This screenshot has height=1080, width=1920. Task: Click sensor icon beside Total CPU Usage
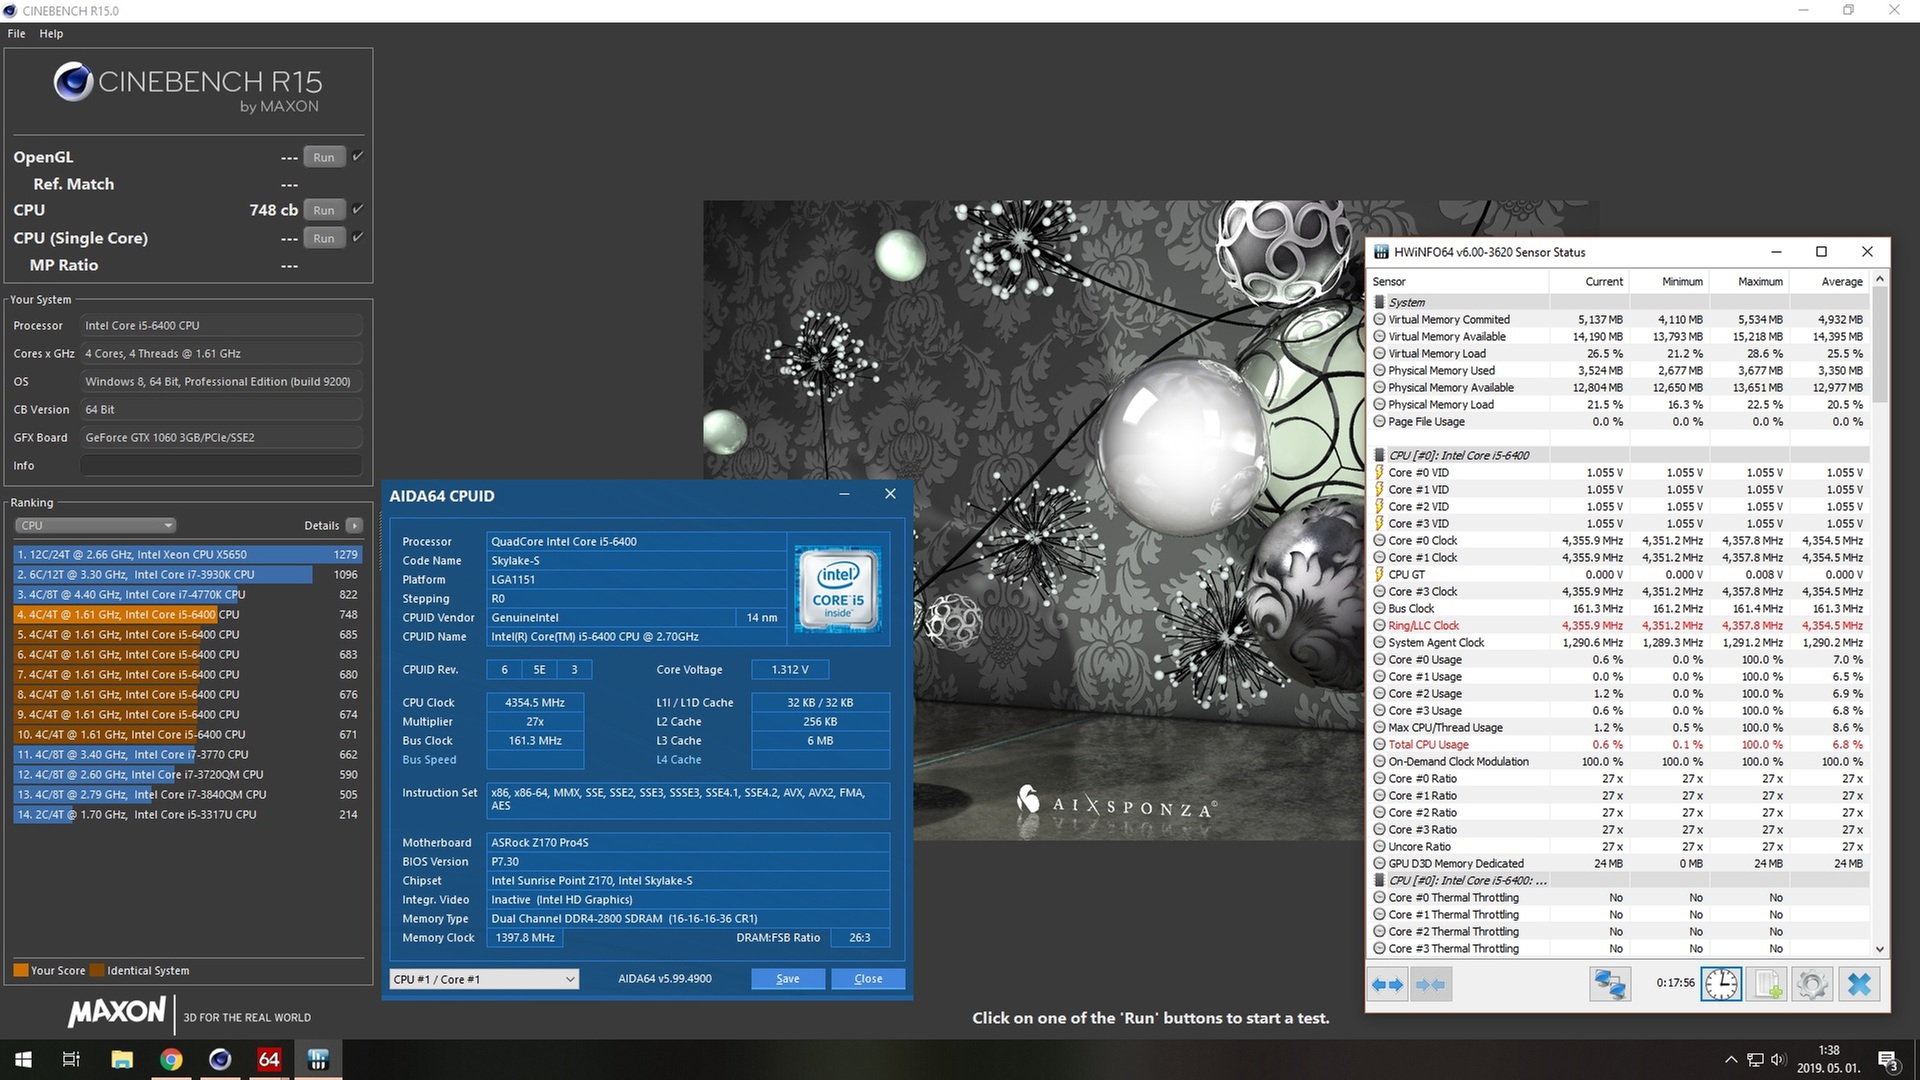coord(1379,744)
